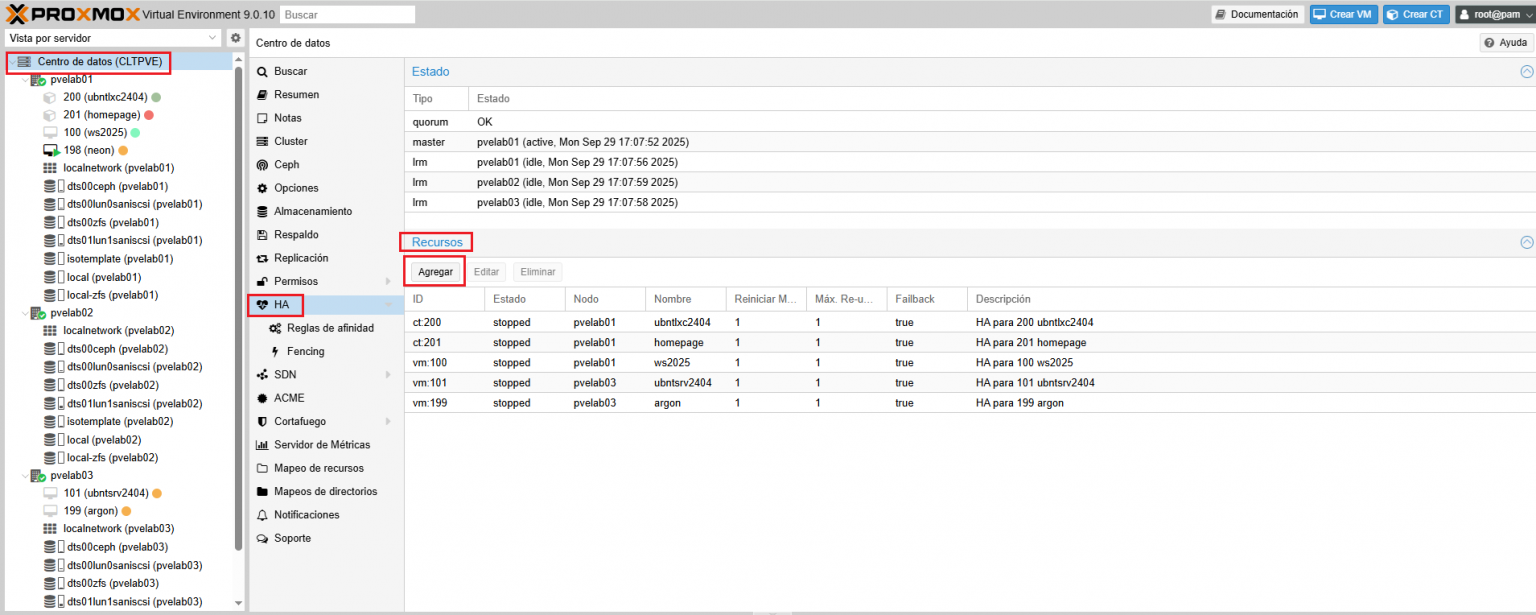Click the Mapeo de recursos folder icon
The height and width of the screenshot is (615, 1536).
tap(262, 468)
